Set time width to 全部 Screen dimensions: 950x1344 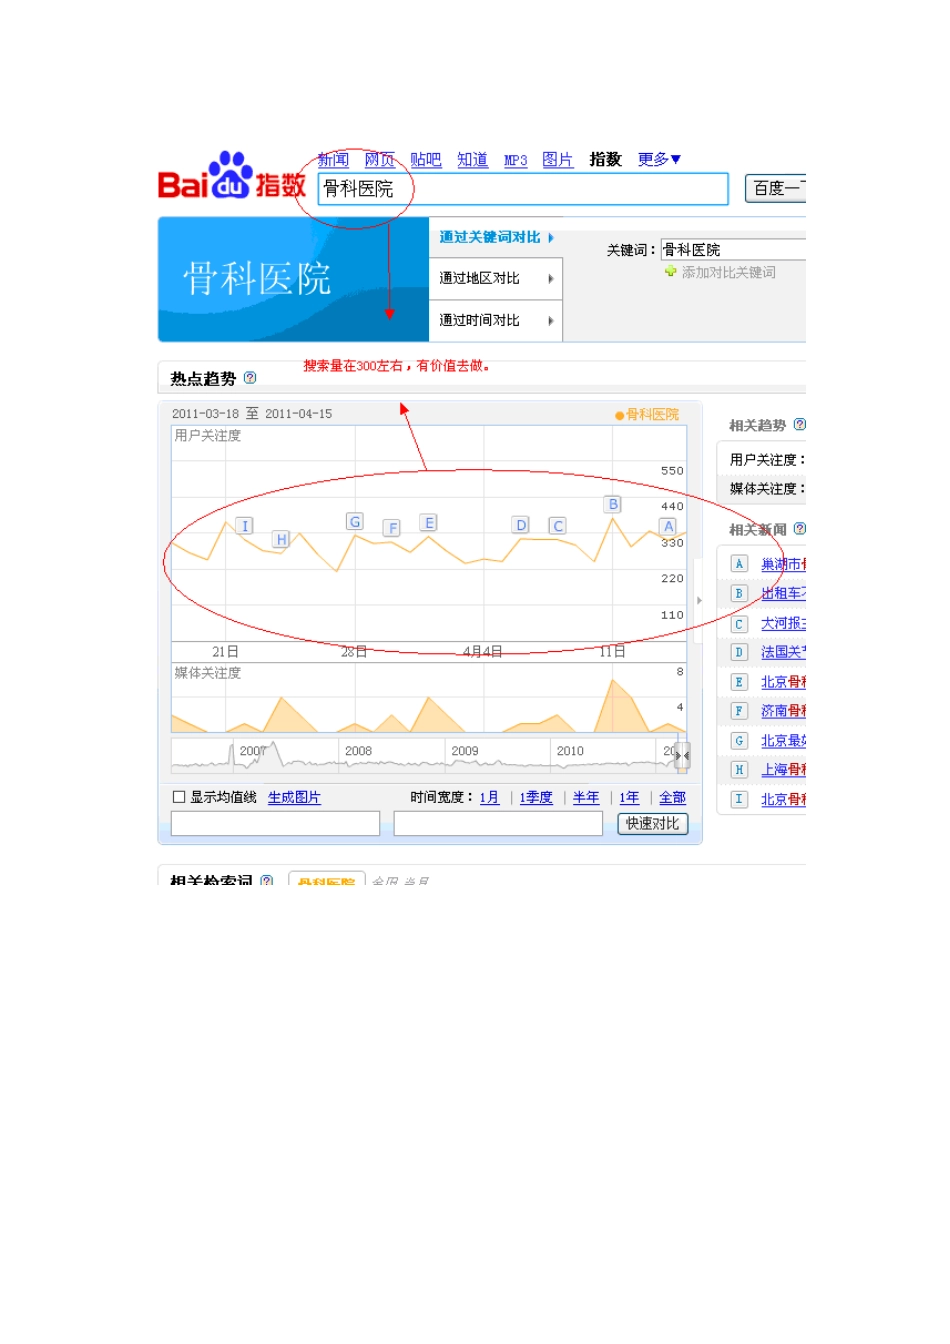pyautogui.click(x=672, y=797)
